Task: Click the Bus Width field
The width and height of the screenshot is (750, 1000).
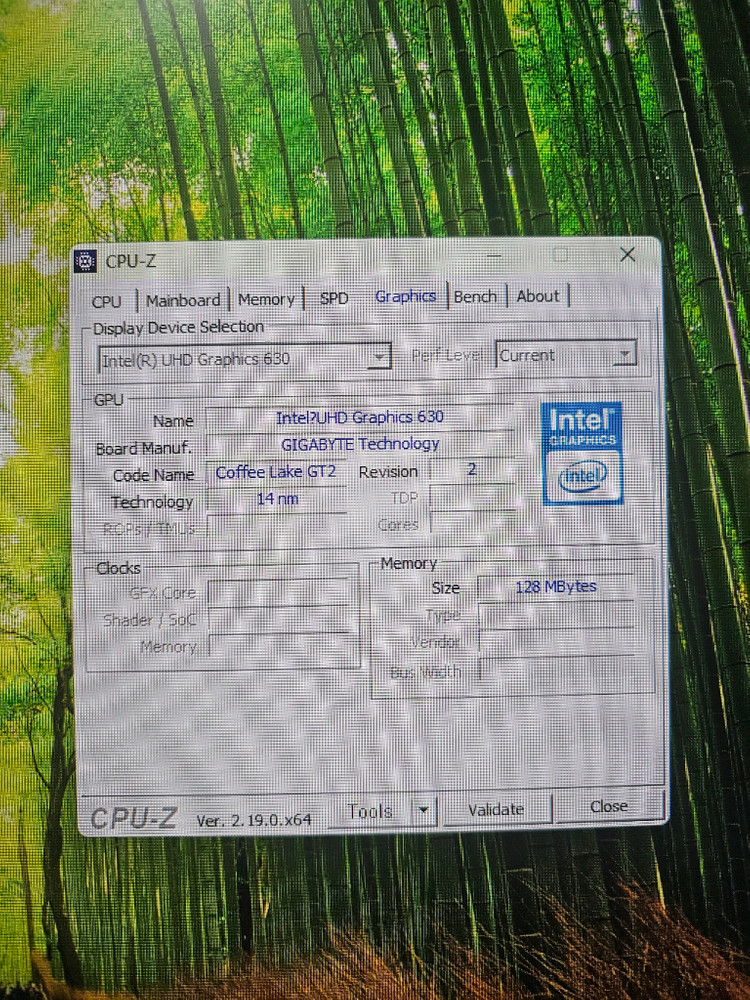Action: click(x=558, y=669)
